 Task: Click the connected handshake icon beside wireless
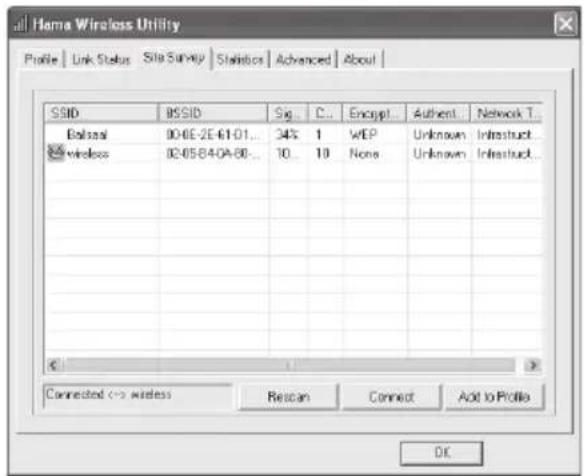click(56, 153)
